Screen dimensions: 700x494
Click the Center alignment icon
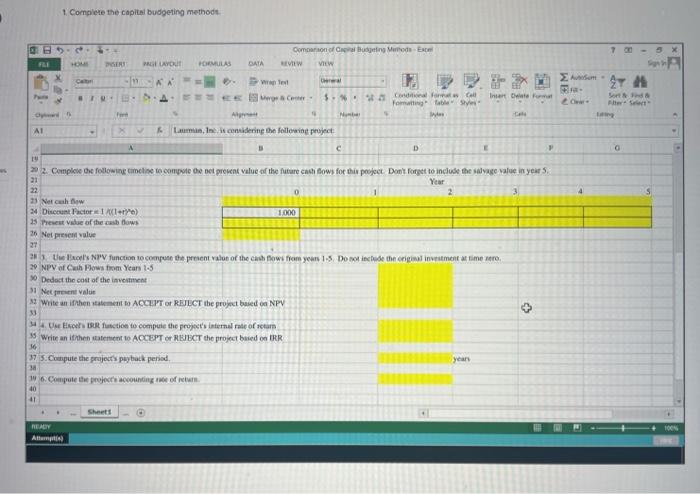click(198, 98)
